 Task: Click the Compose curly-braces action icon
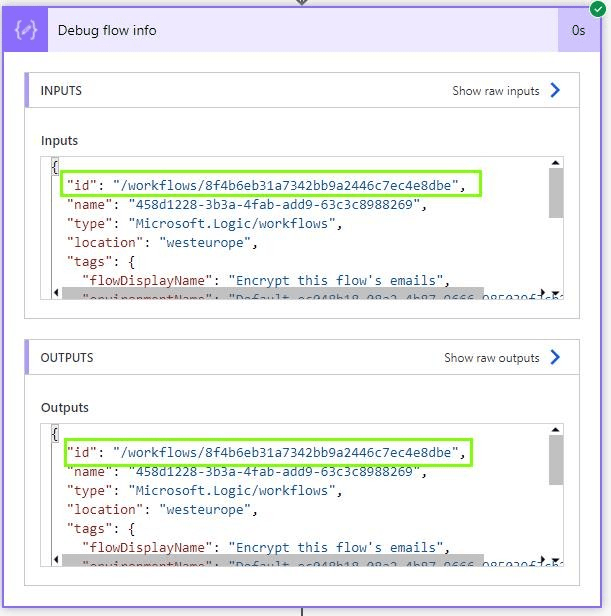click(x=27, y=30)
